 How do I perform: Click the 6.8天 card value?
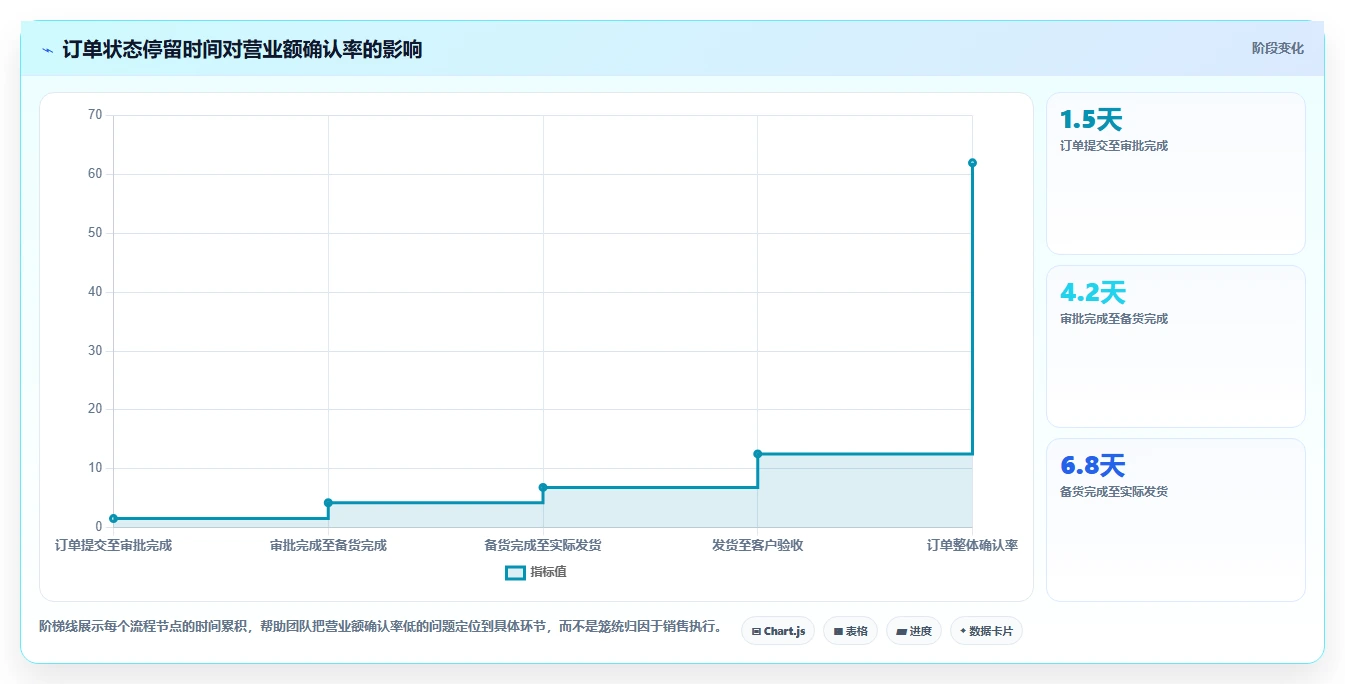pyautogui.click(x=1093, y=466)
